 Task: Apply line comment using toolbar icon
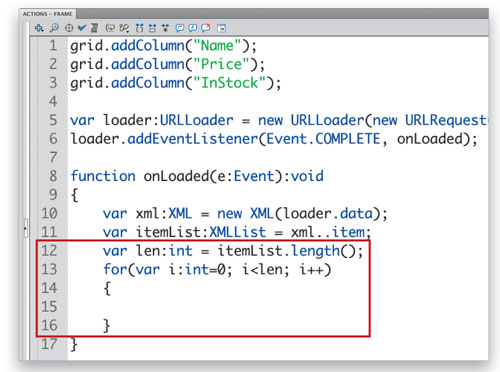pos(193,28)
